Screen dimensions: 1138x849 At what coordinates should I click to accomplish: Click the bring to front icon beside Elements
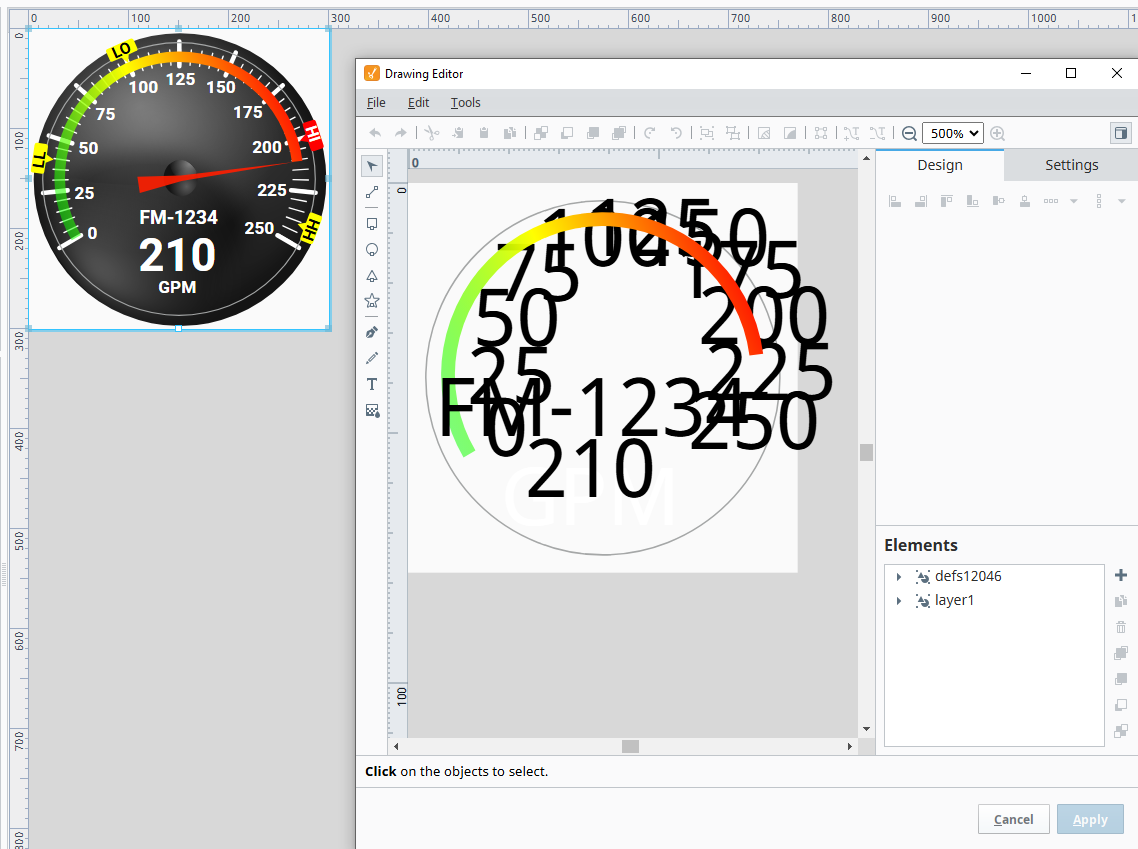pos(1121,653)
